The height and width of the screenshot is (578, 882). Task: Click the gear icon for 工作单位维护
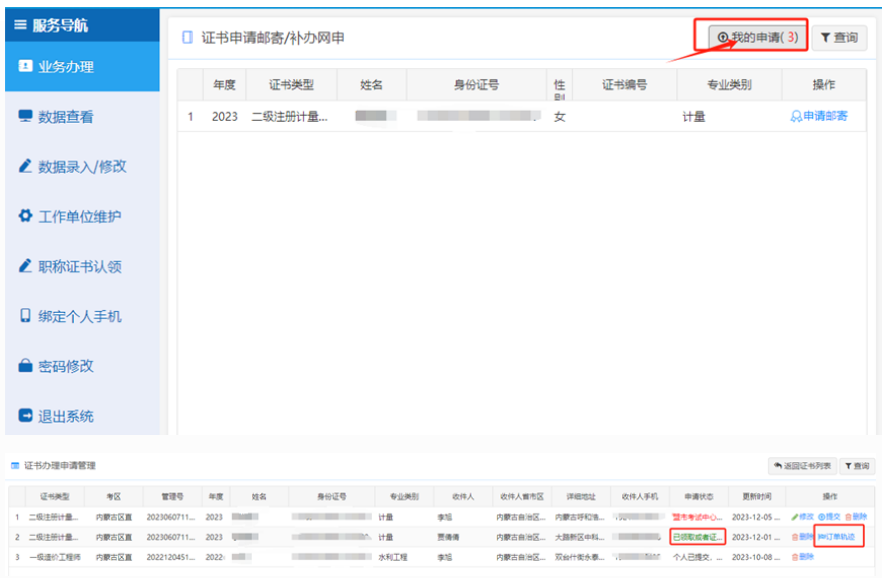coord(26,217)
